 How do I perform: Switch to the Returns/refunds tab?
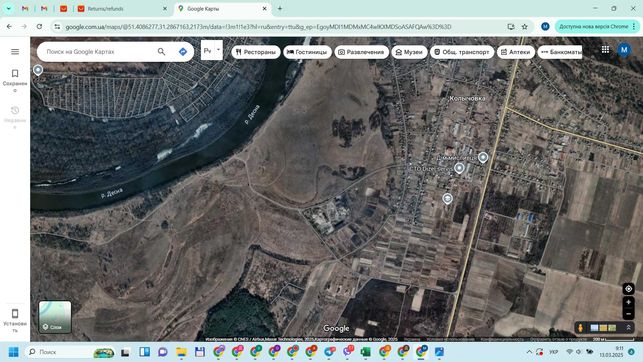click(105, 9)
